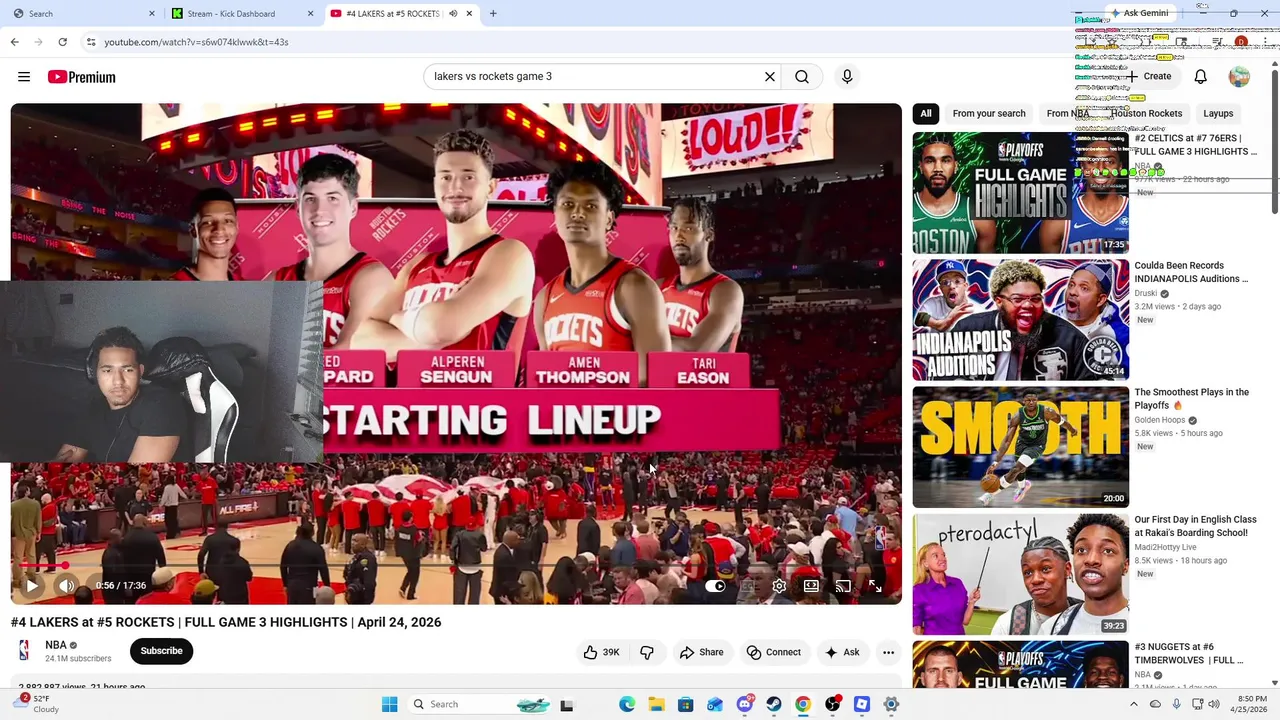
Task: Create a video with the Create button
Action: point(1148,76)
